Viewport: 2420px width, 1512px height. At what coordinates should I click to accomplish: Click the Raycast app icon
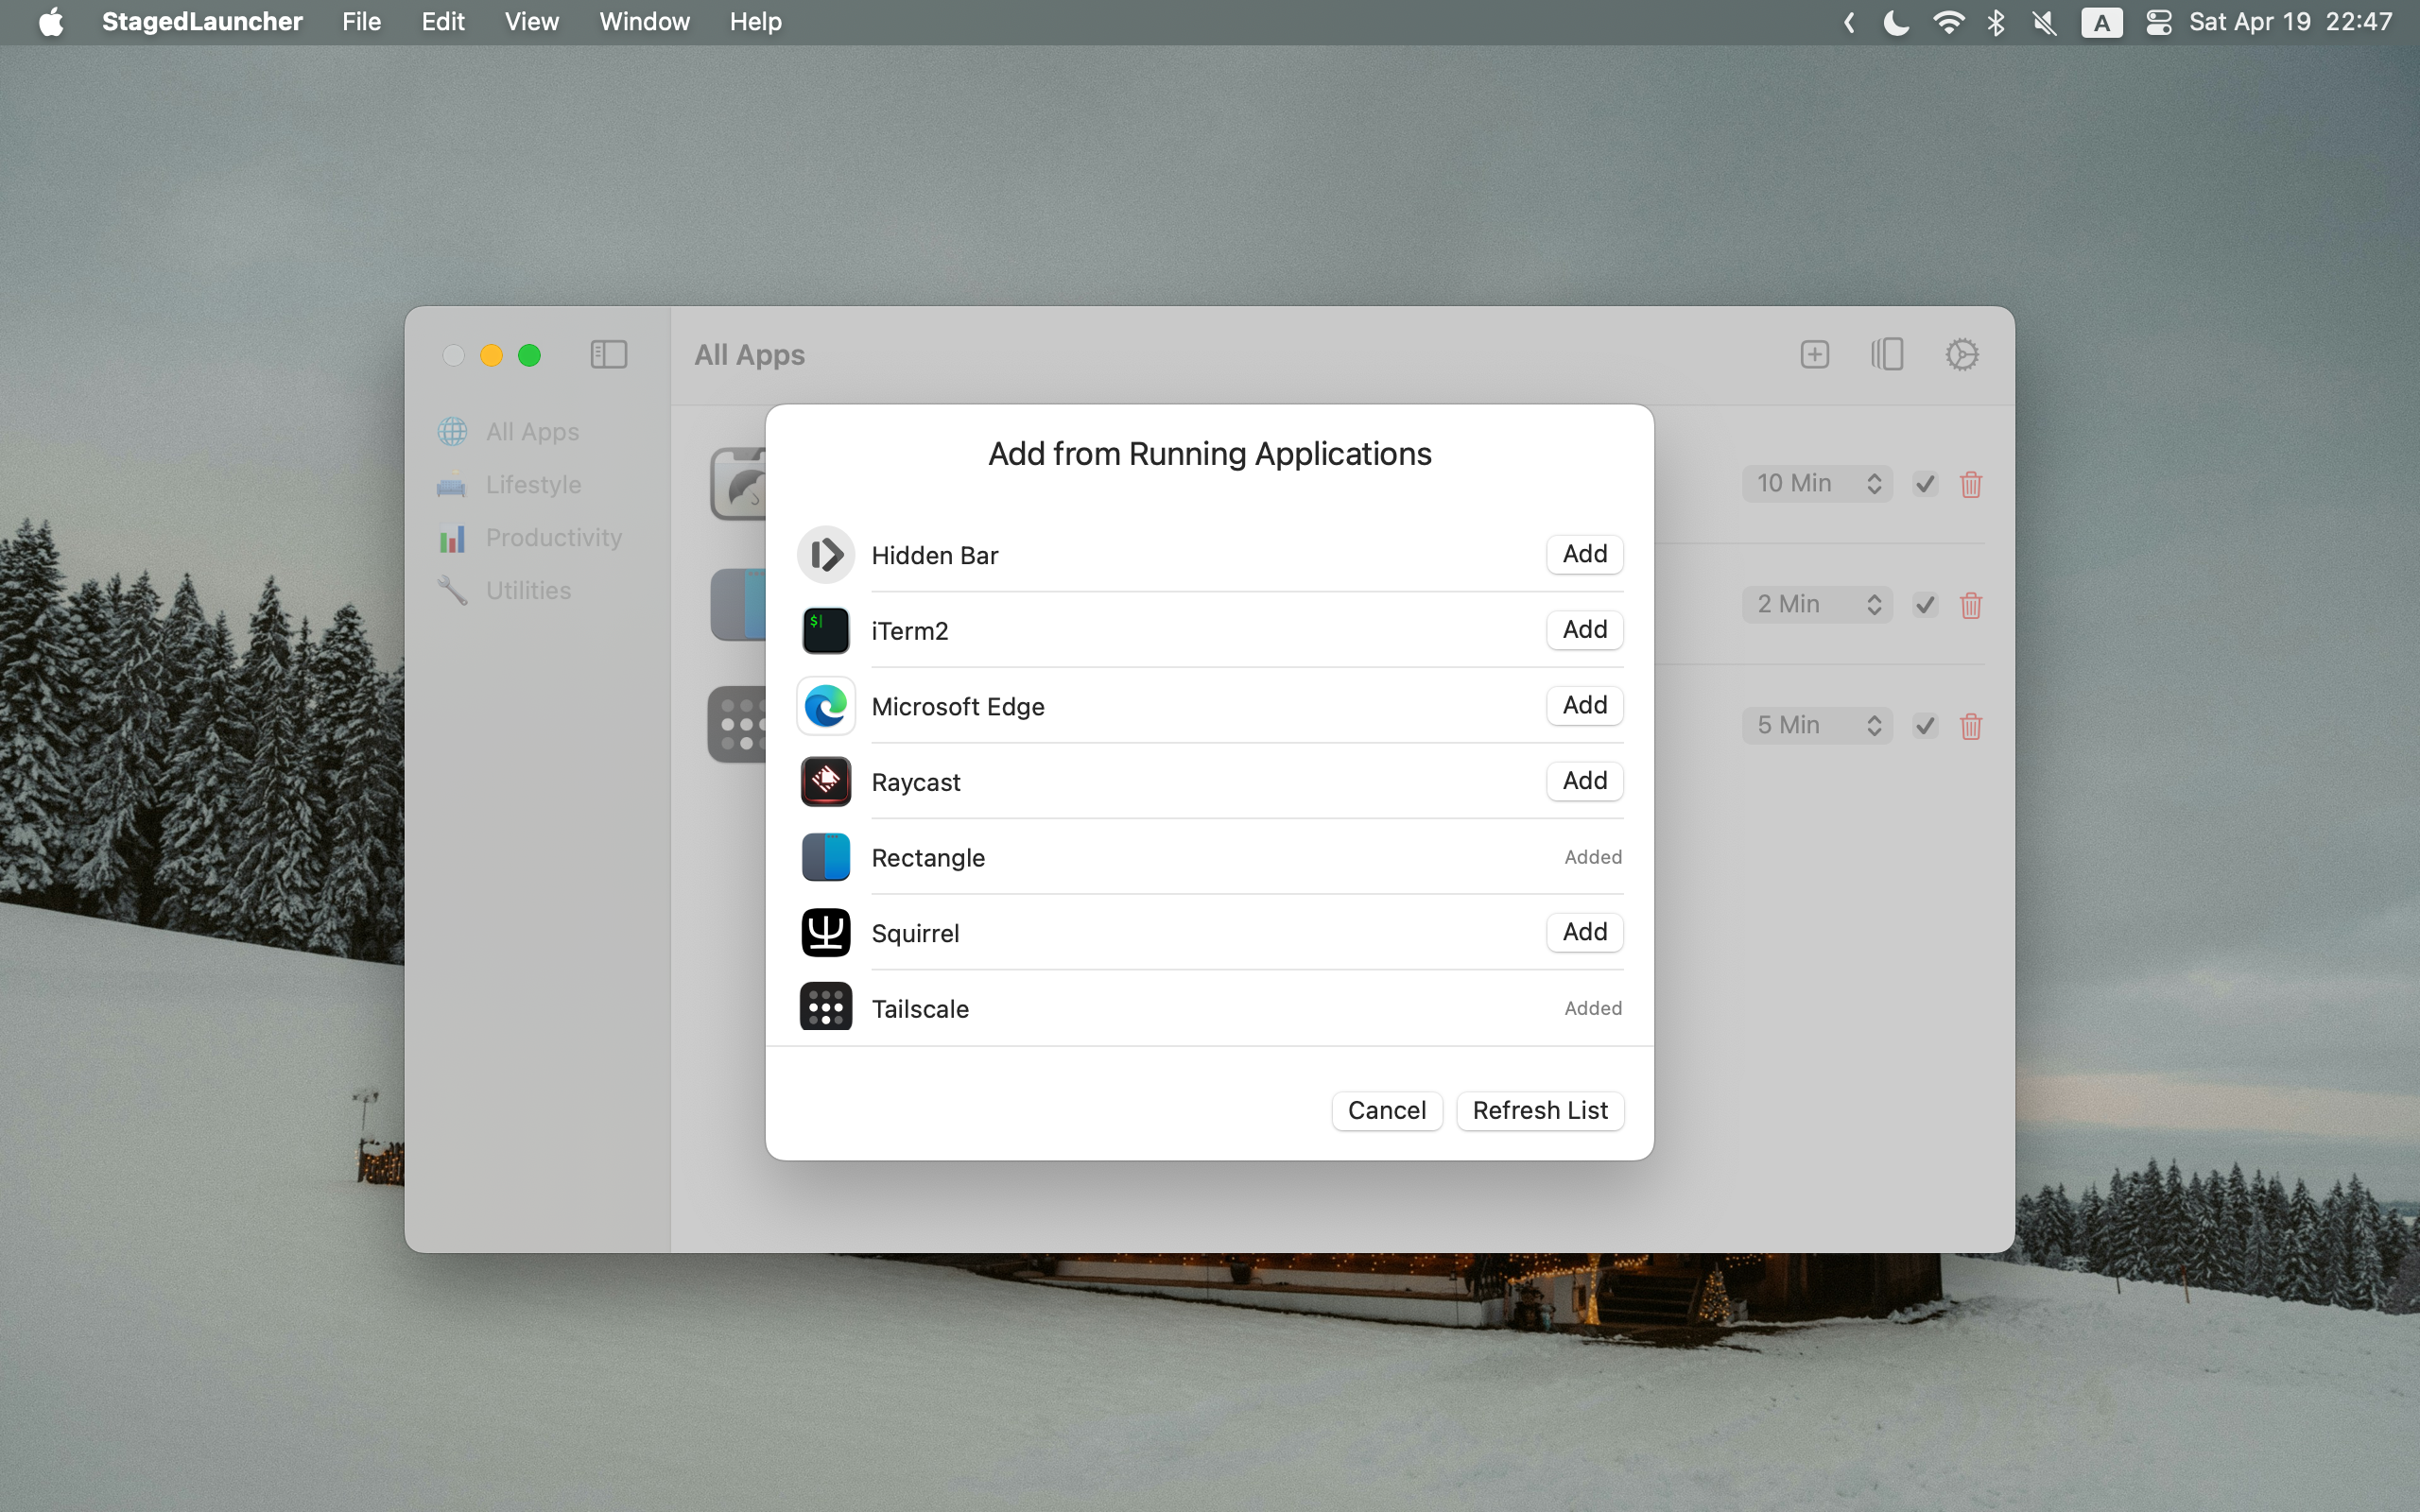point(826,781)
